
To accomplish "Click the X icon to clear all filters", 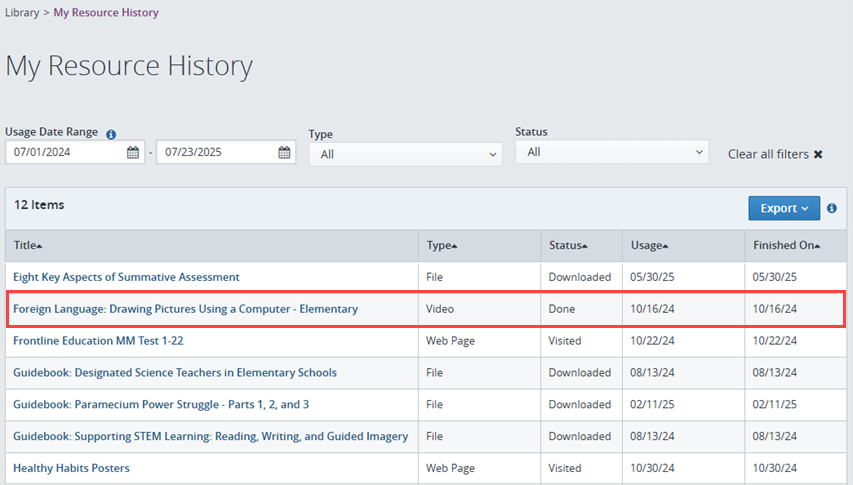I will [x=818, y=155].
